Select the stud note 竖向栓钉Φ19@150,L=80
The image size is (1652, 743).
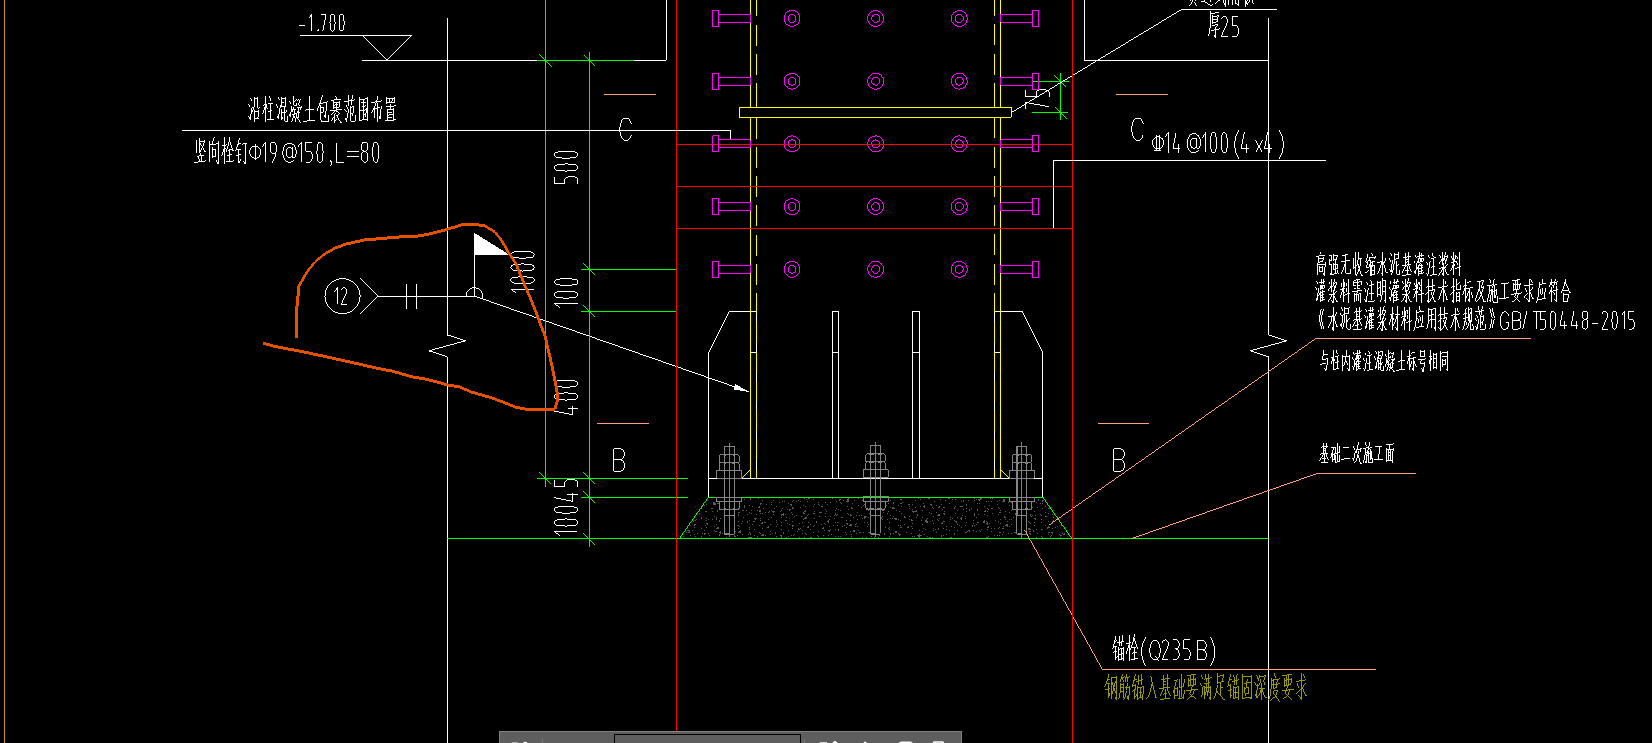287,153
